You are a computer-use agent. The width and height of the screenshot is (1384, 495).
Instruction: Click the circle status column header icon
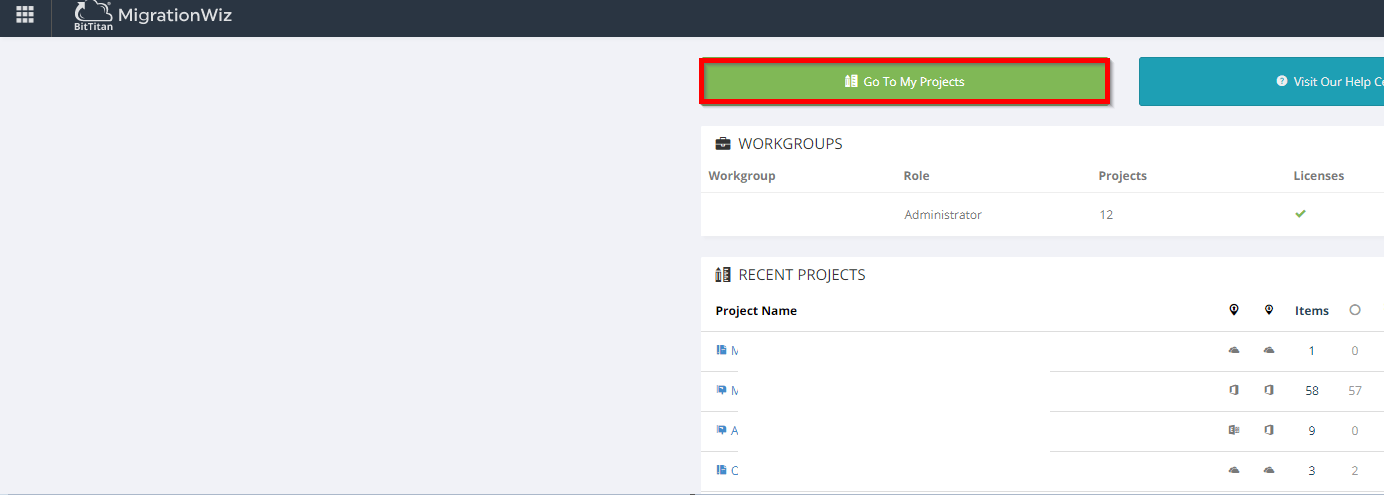pyautogui.click(x=1355, y=310)
